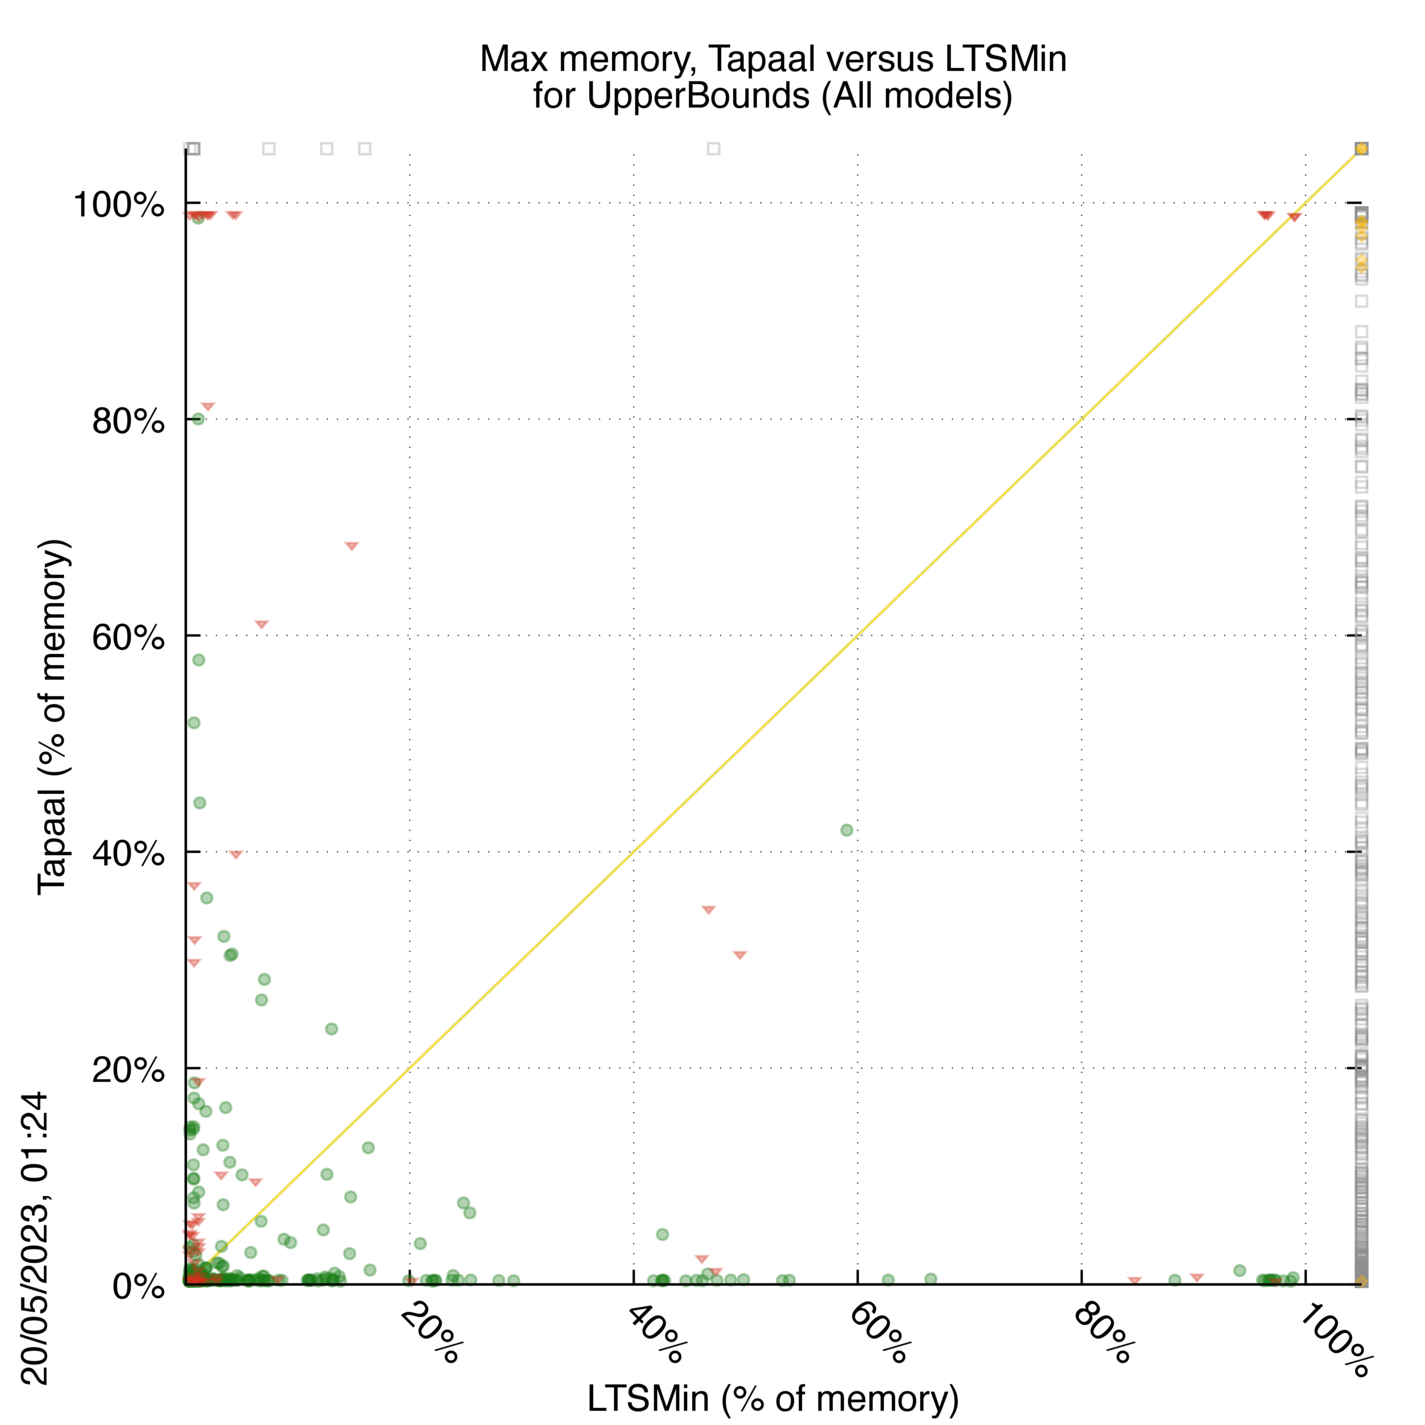This screenshot has width=1425, height=1425.
Task: Click the green point at 80% Tapaal near left axis
Action: pos(198,419)
